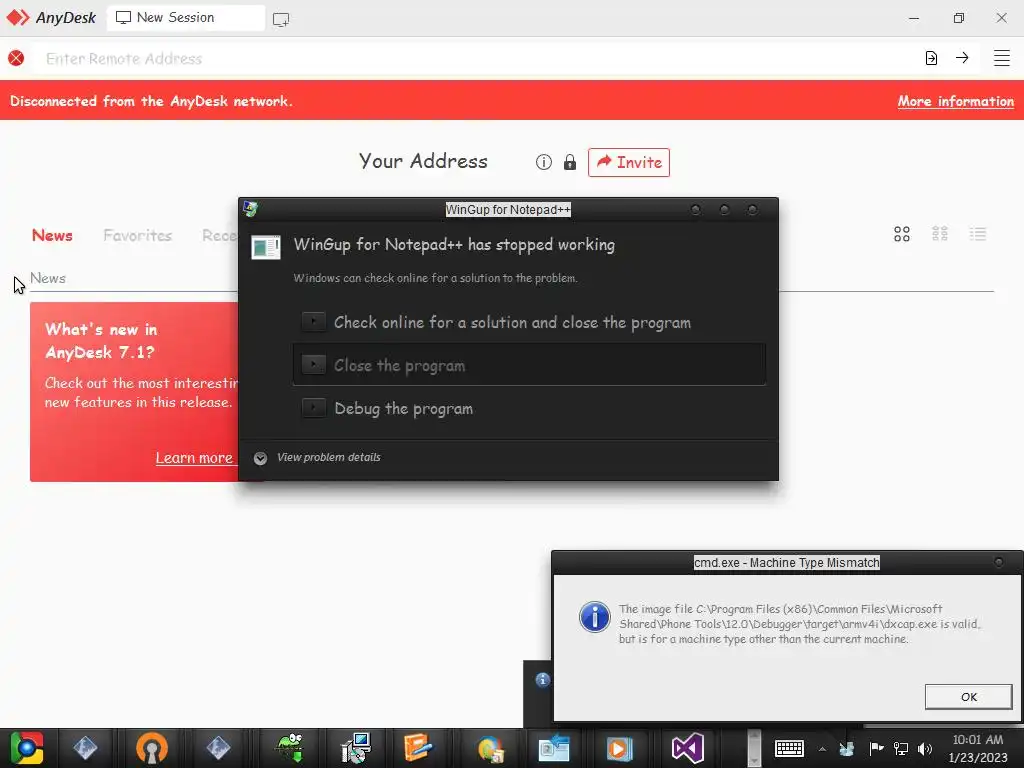Choose Debug the program
1024x768 pixels.
coord(529,408)
